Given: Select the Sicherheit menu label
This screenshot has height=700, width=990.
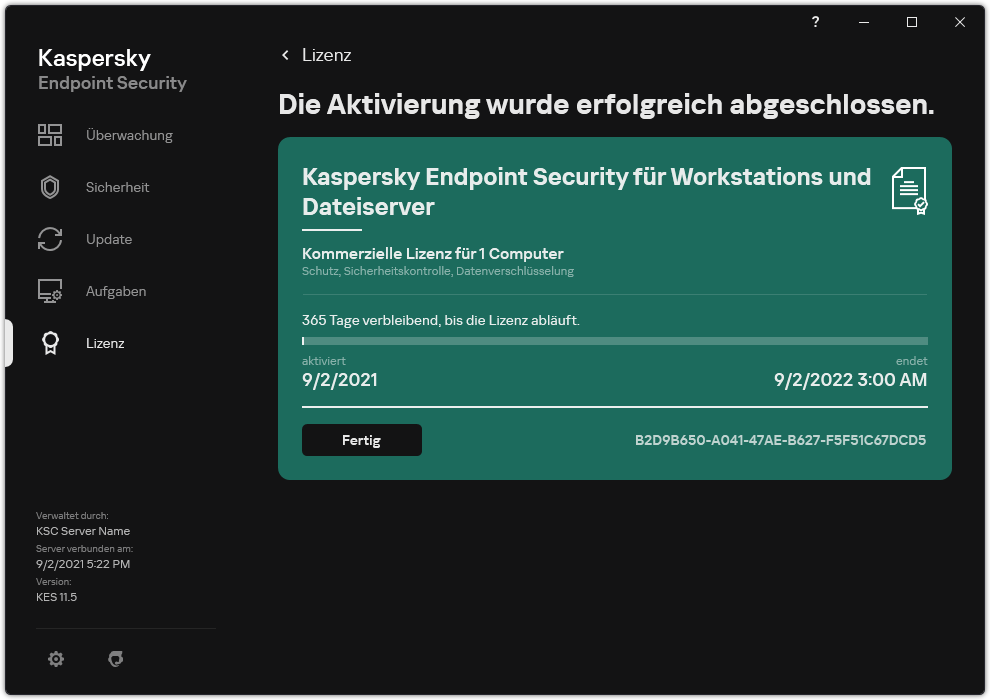Looking at the screenshot, I should pos(117,187).
